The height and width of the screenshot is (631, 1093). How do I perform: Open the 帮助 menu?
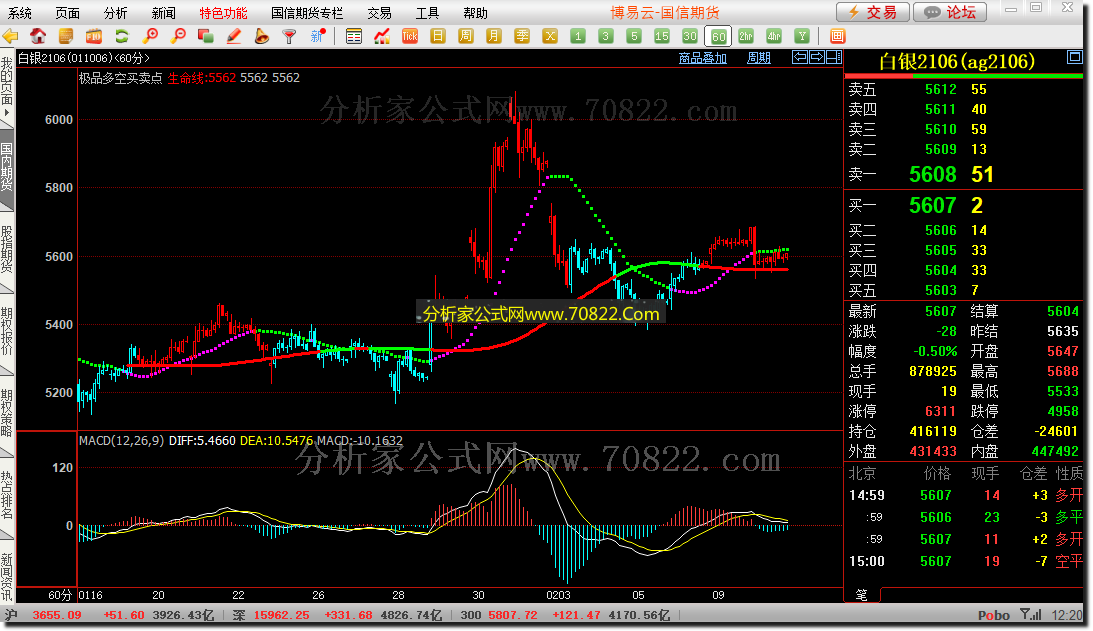tap(475, 13)
